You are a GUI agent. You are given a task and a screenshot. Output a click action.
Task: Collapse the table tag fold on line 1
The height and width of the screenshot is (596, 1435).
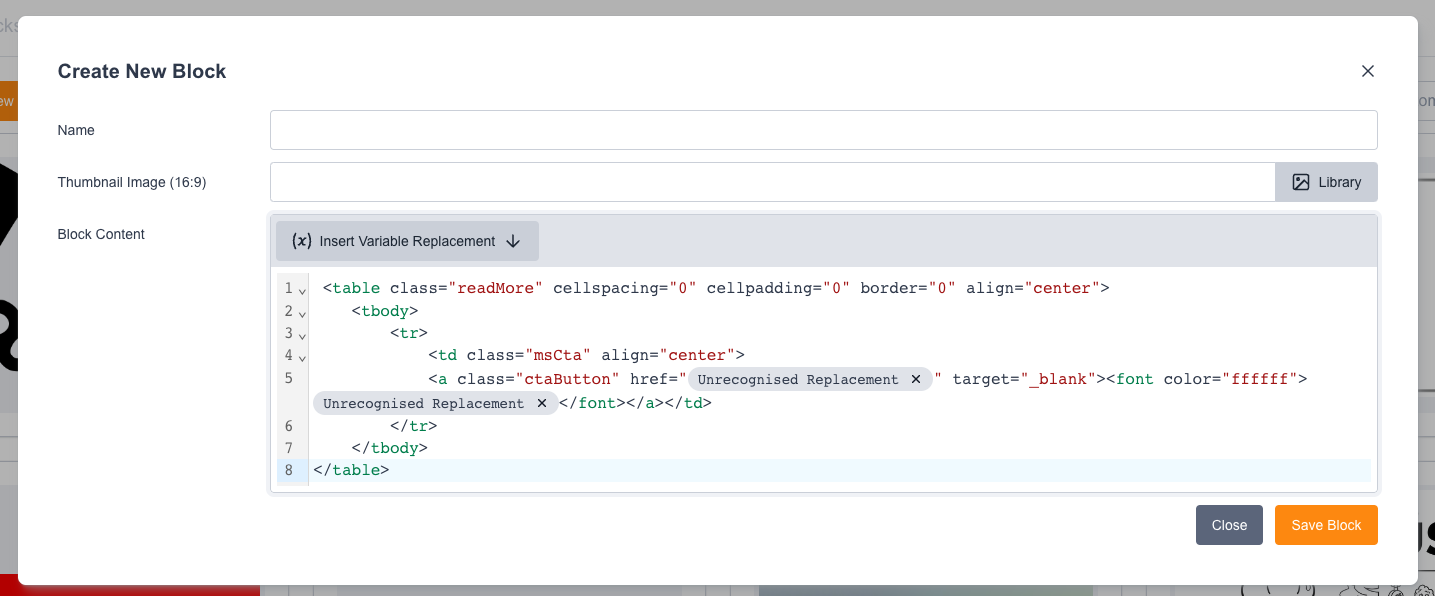tap(302, 291)
